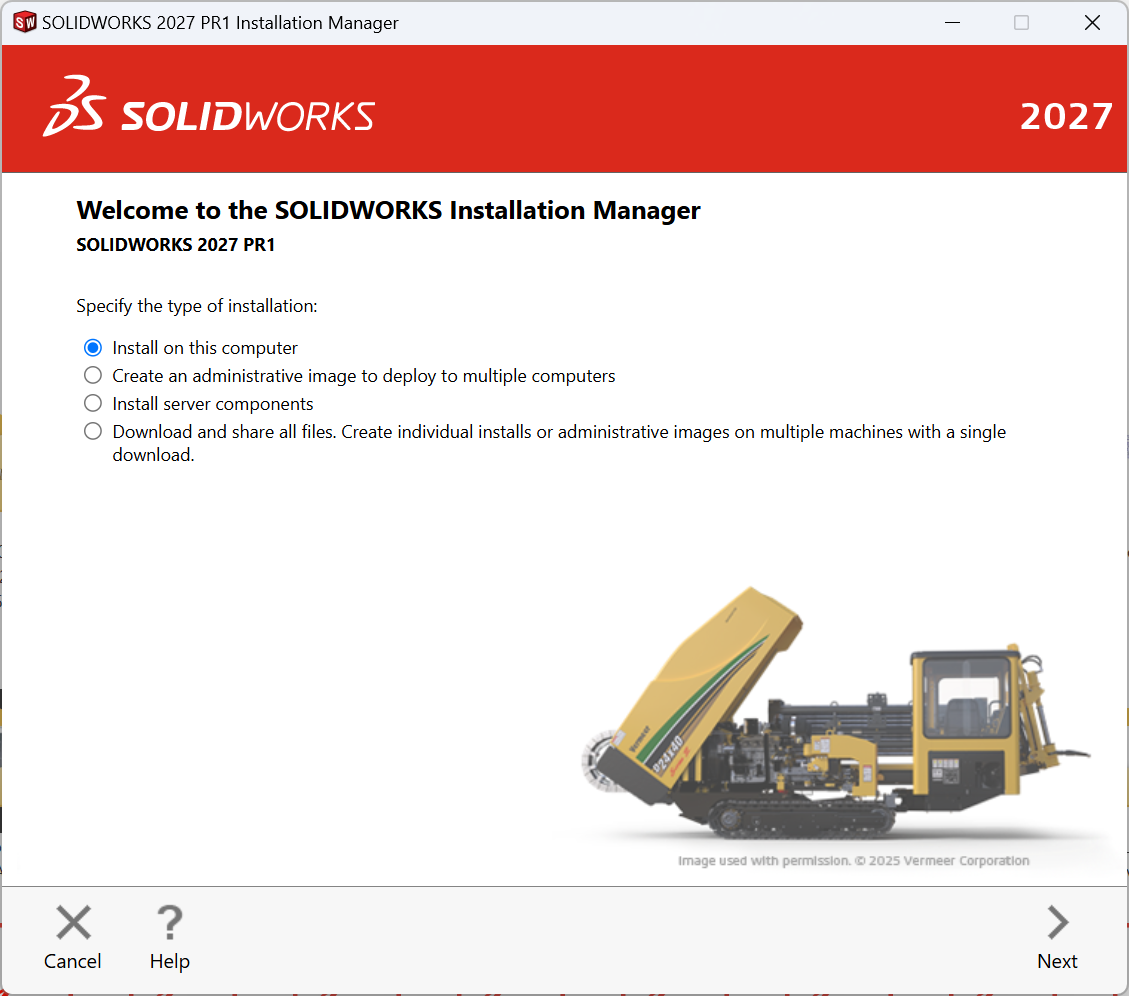This screenshot has height=996, width=1129.
Task: Click the Welcome to the SOLIDWORKS Installation Manager heading
Action: click(x=388, y=210)
